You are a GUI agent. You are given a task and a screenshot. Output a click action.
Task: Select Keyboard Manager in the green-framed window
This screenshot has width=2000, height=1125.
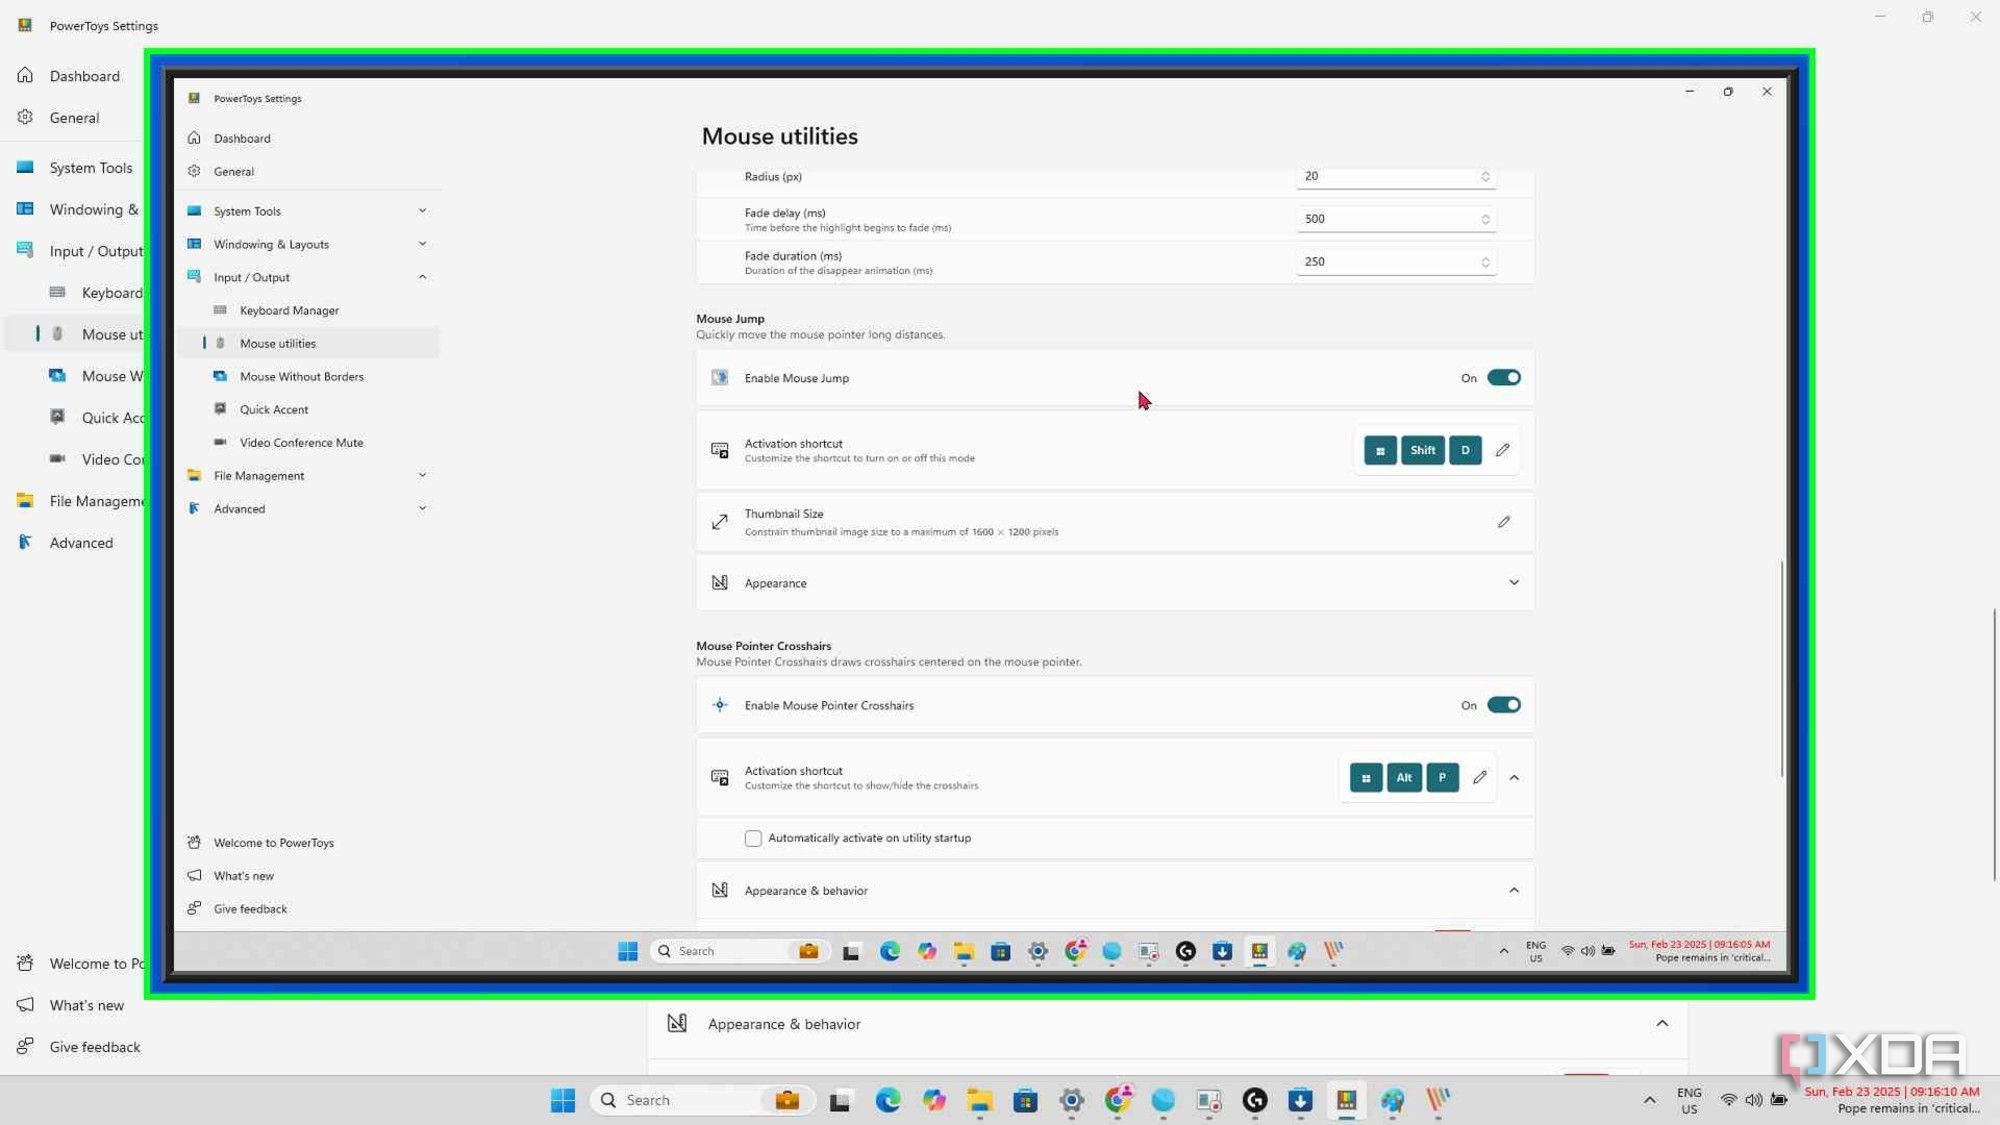[289, 310]
